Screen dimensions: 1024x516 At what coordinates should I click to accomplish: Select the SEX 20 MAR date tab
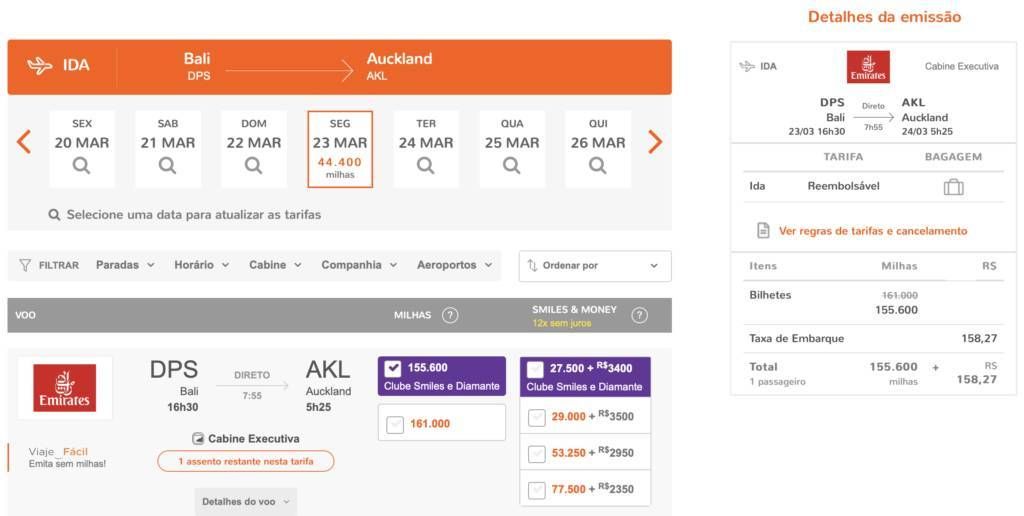[x=82, y=149]
